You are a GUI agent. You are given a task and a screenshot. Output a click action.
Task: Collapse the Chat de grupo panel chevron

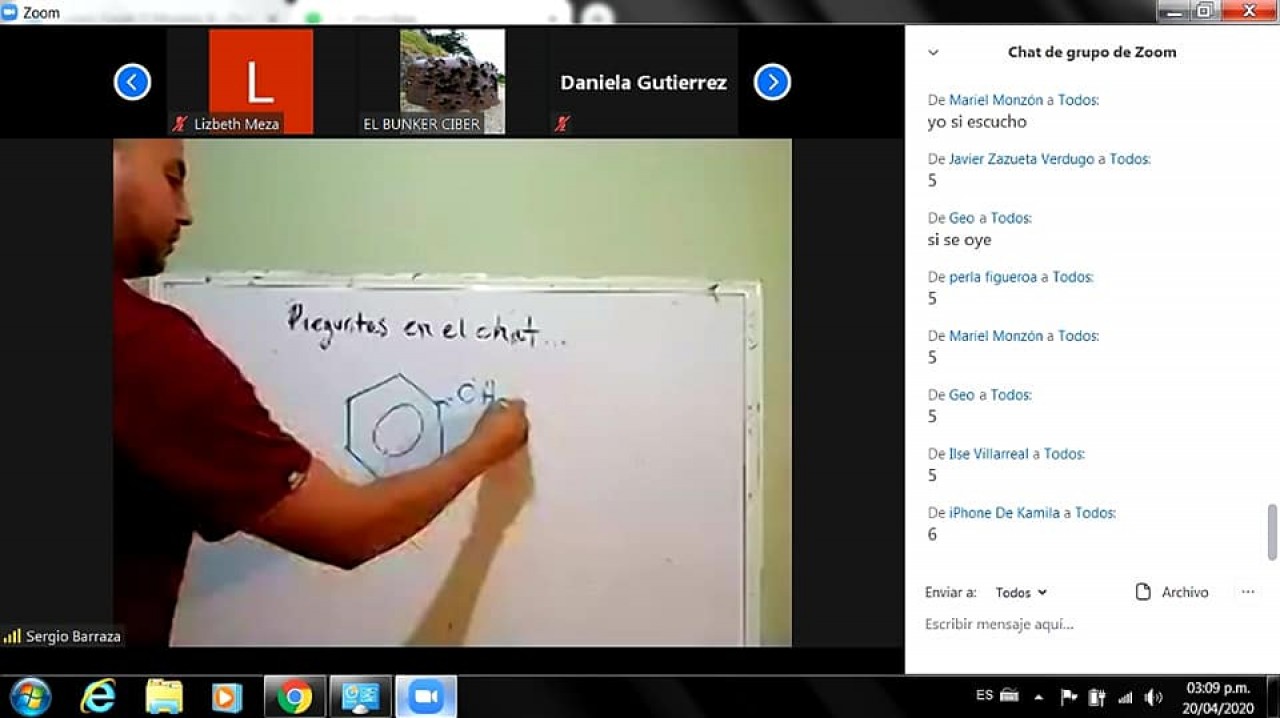[933, 53]
